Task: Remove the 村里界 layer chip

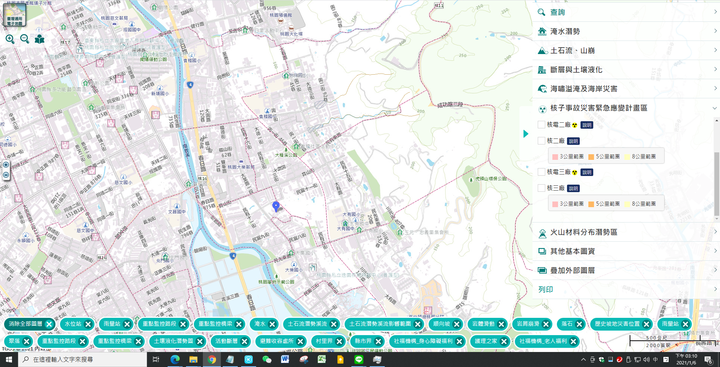Action: tap(339, 342)
